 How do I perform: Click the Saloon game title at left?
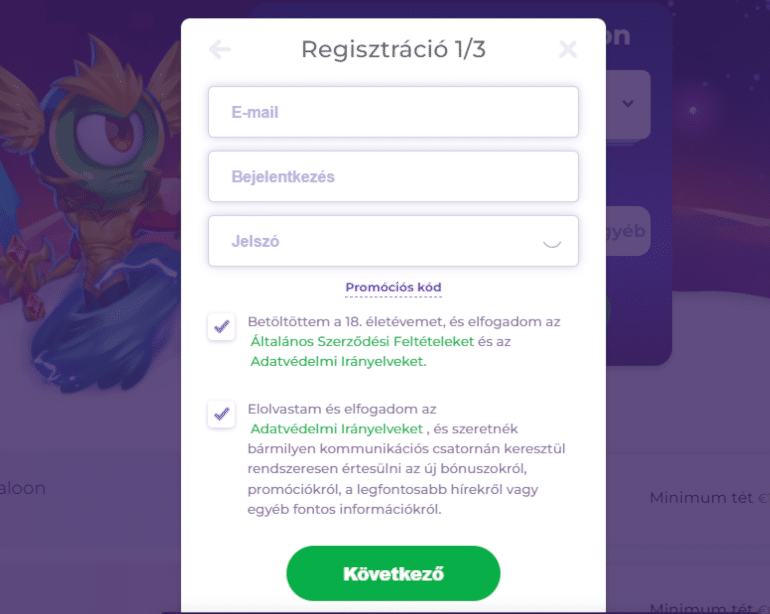tap(23, 488)
